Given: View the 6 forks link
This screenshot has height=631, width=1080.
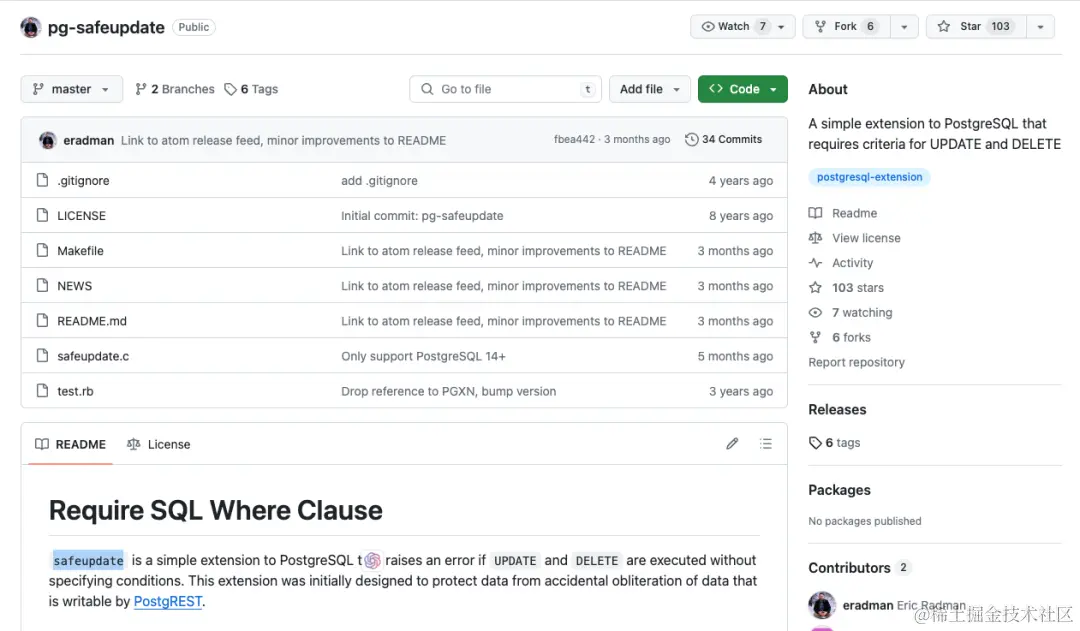Looking at the screenshot, I should [x=840, y=337].
